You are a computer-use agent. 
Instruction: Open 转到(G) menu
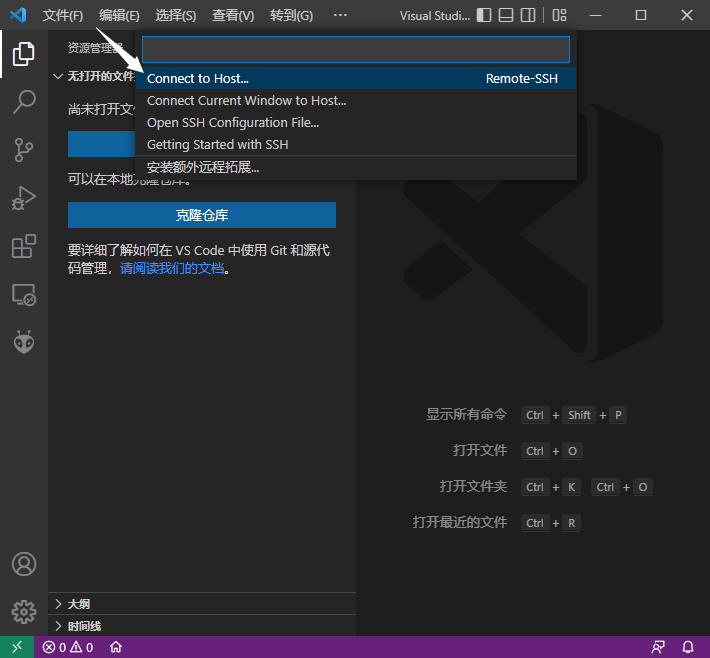(x=291, y=16)
